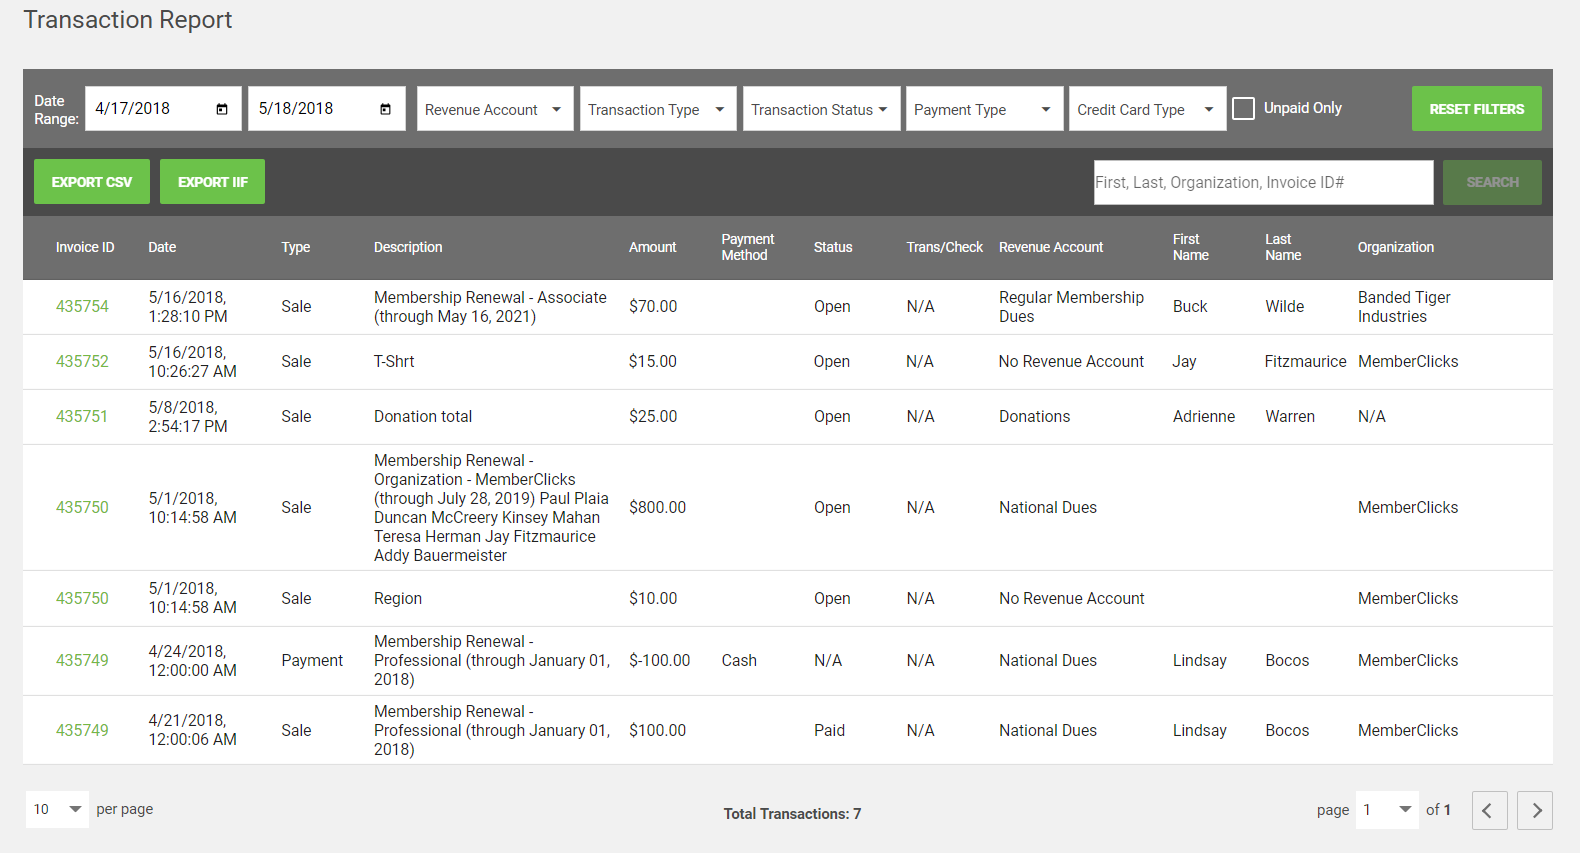This screenshot has height=853, width=1580.
Task: Open invoice 435751 link
Action: pyautogui.click(x=82, y=416)
